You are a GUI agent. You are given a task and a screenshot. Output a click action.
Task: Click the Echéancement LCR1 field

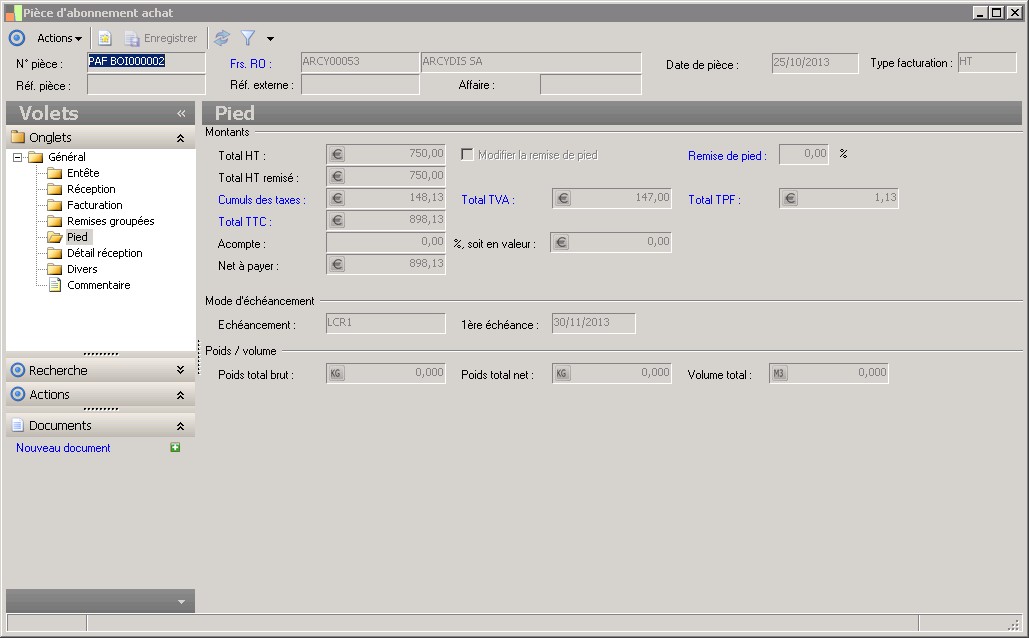[x=386, y=323]
